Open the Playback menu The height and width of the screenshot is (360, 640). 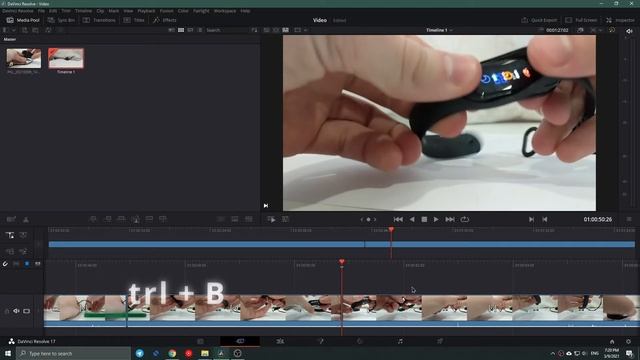146,11
